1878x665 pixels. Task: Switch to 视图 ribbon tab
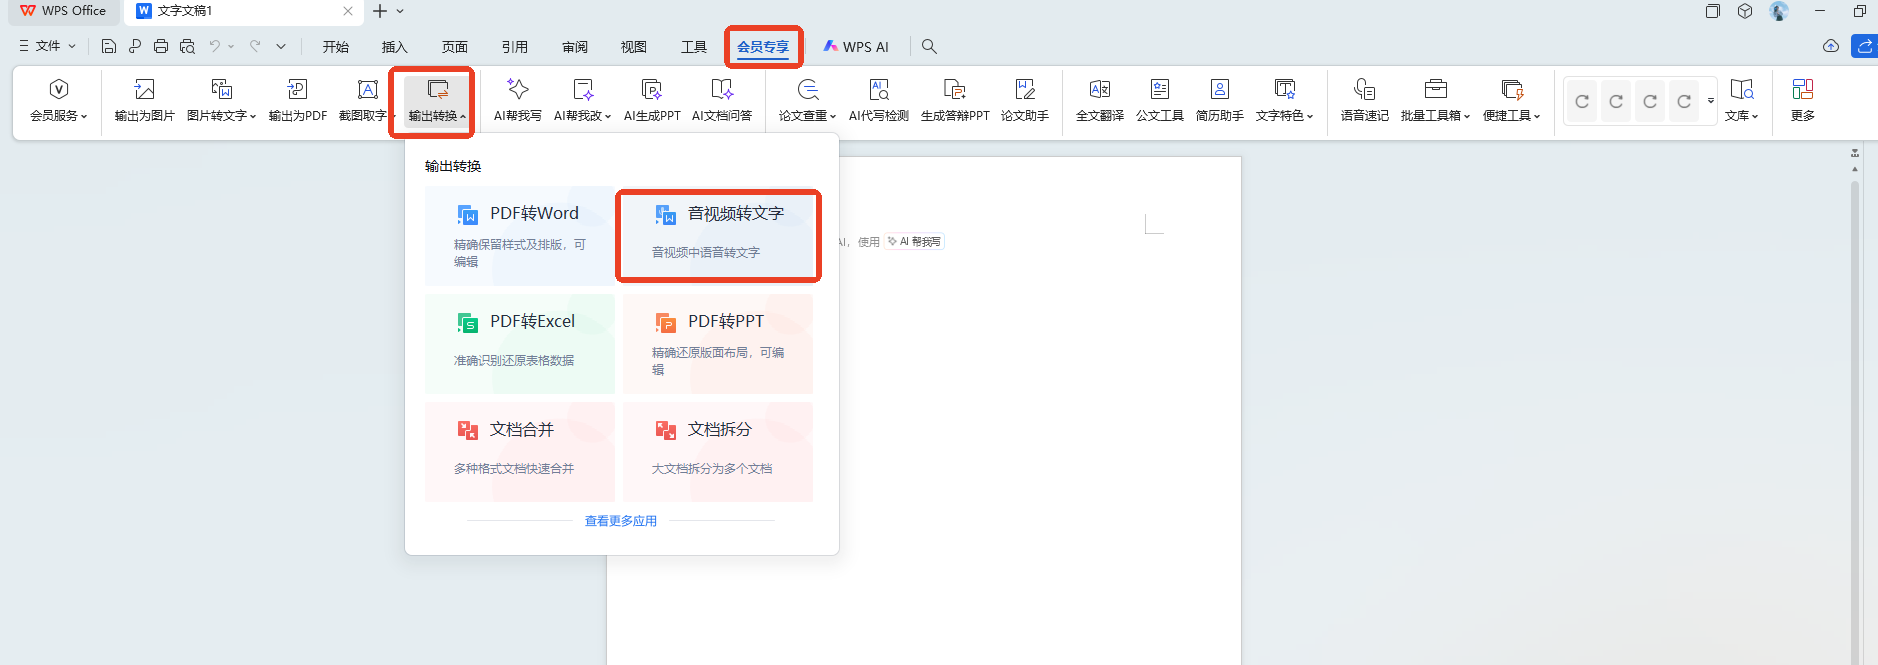click(634, 47)
